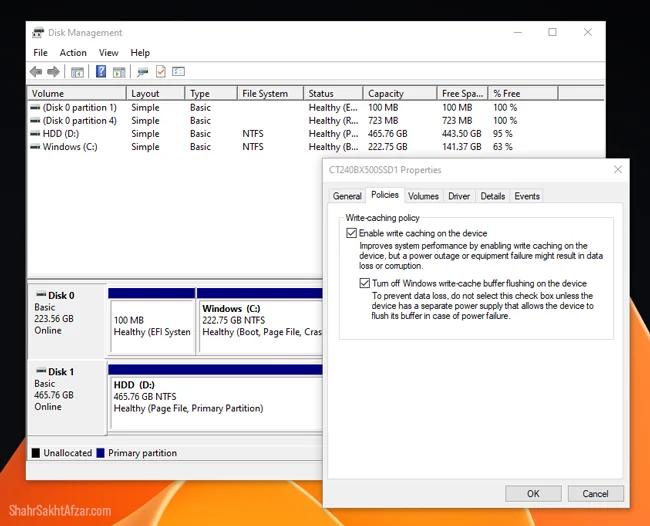Open the Driver tab
Viewport: 650px width, 526px height.
point(459,196)
